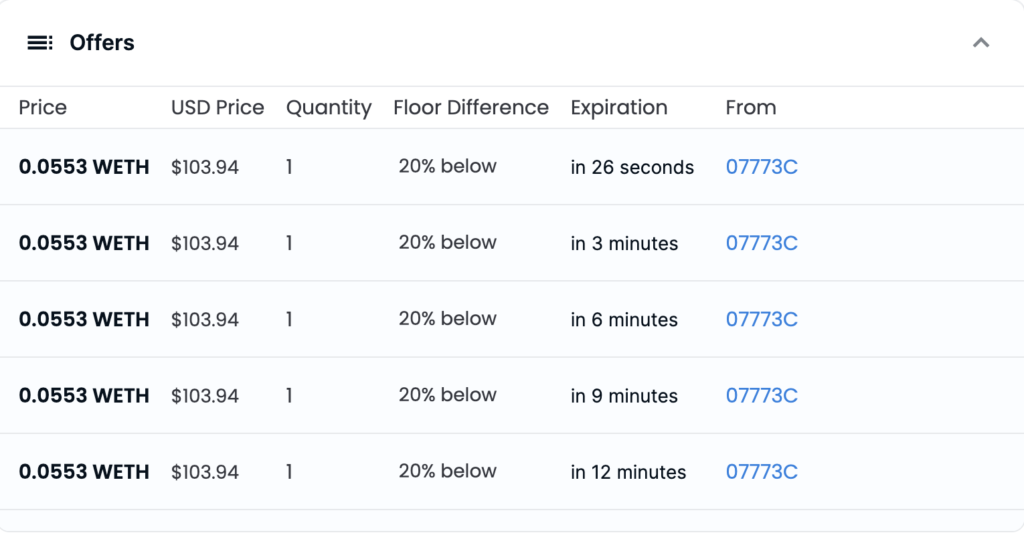Select the Quantity column header
This screenshot has height=551, width=1024.
tap(328, 108)
